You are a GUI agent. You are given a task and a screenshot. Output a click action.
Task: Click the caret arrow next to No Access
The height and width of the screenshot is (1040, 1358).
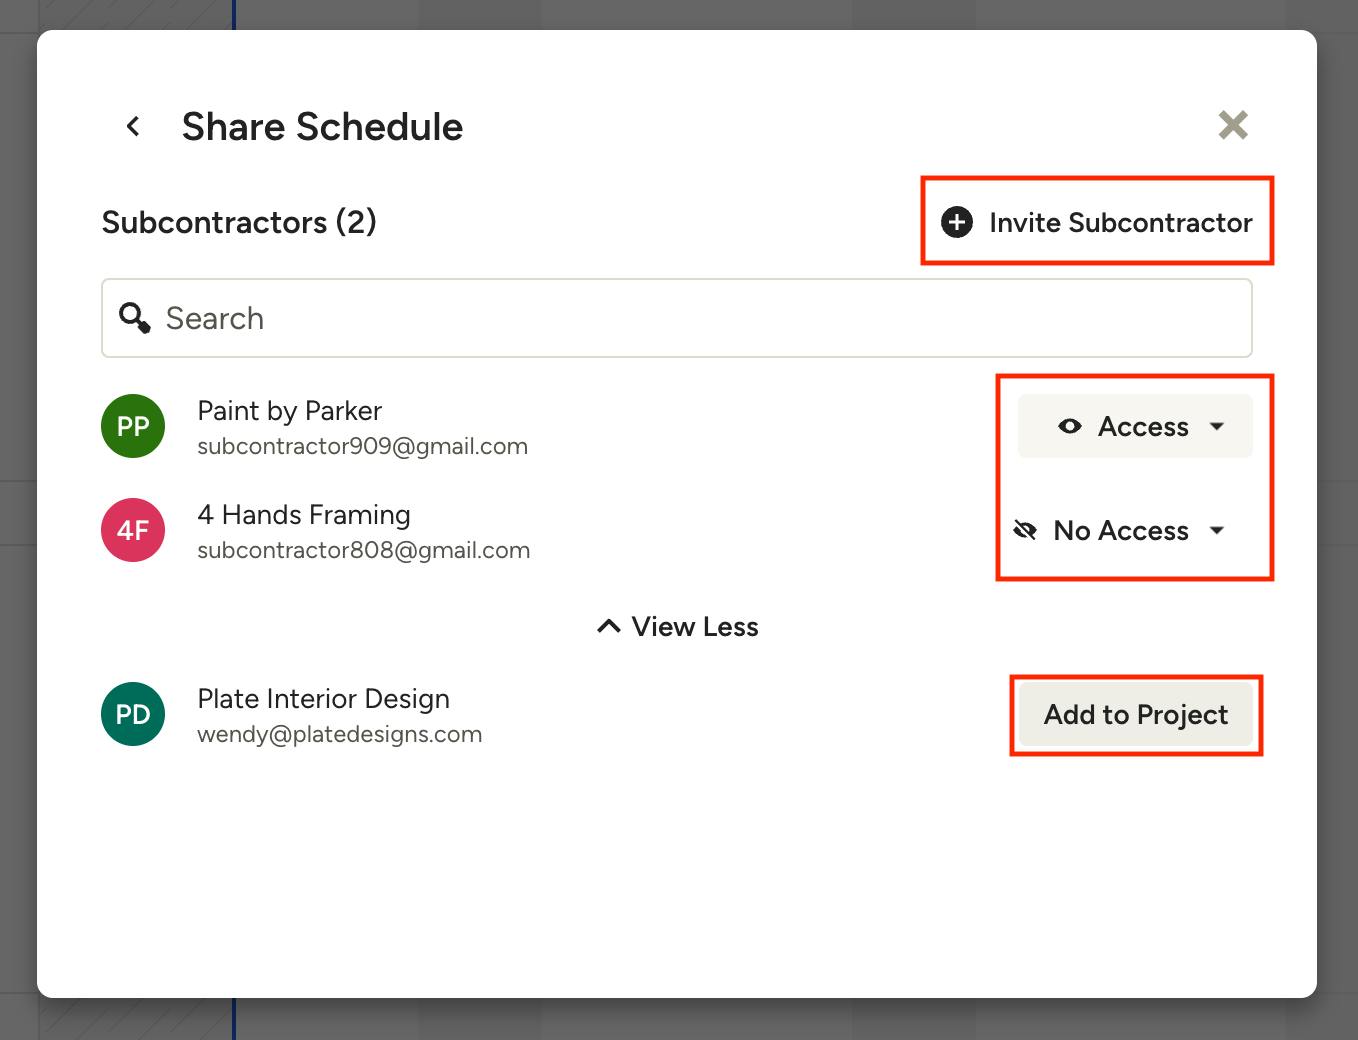(1217, 530)
